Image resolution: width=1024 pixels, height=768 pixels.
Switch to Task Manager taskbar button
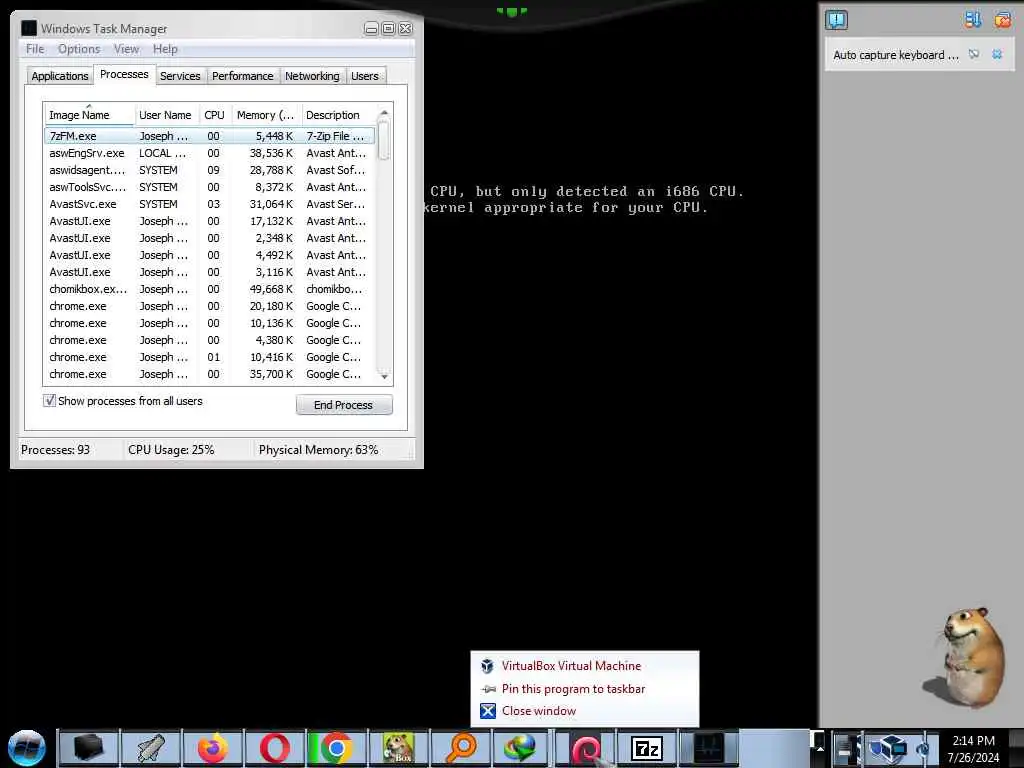click(x=709, y=748)
